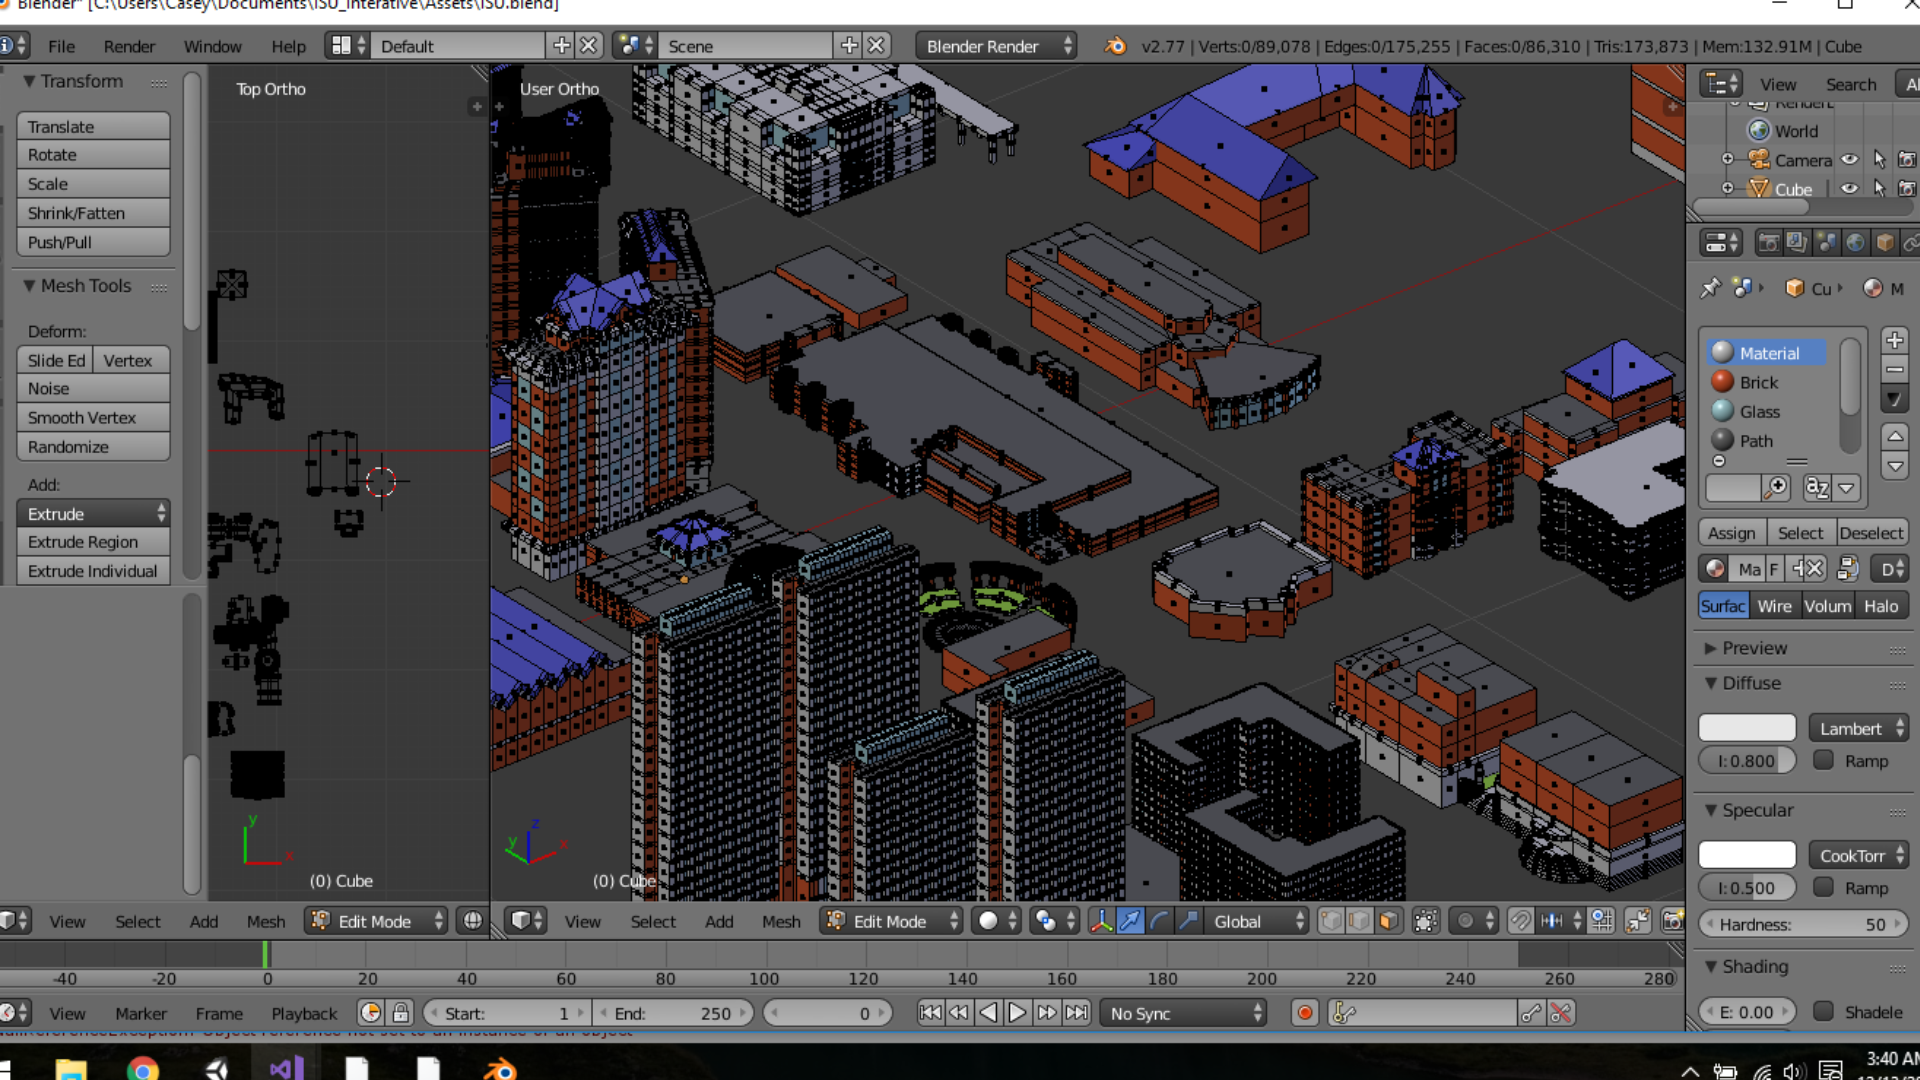This screenshot has width=1920, height=1080.
Task: Click the pin context icon in properties
Action: [1710, 288]
